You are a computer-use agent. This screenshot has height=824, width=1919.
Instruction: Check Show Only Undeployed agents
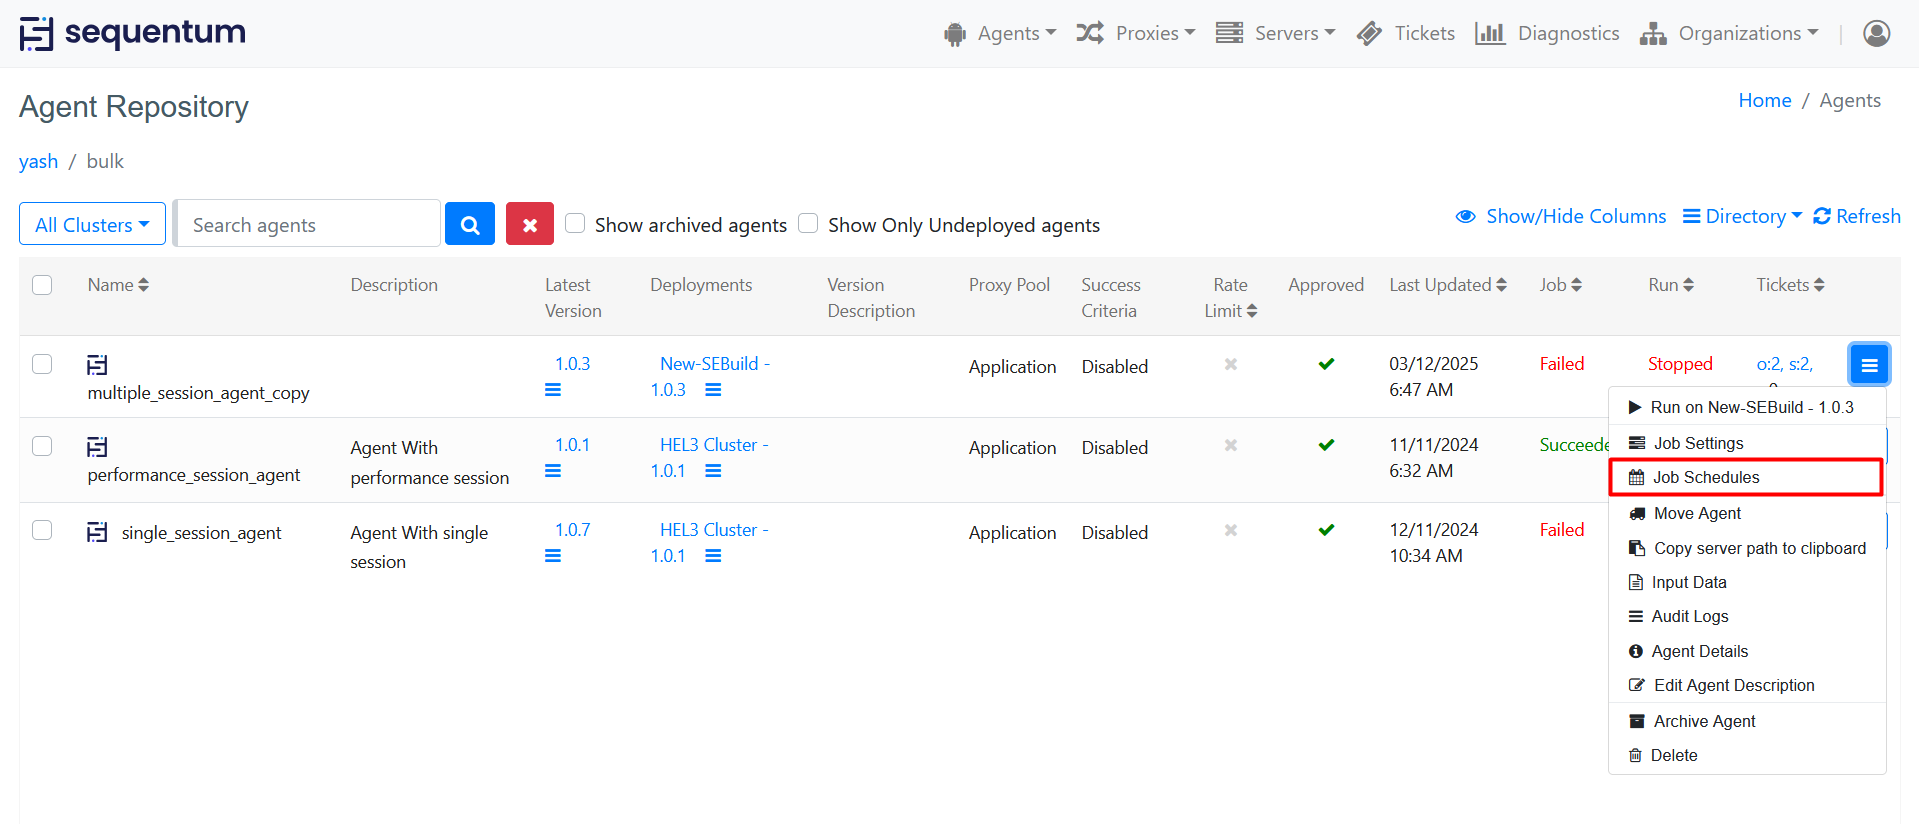pyautogui.click(x=808, y=223)
